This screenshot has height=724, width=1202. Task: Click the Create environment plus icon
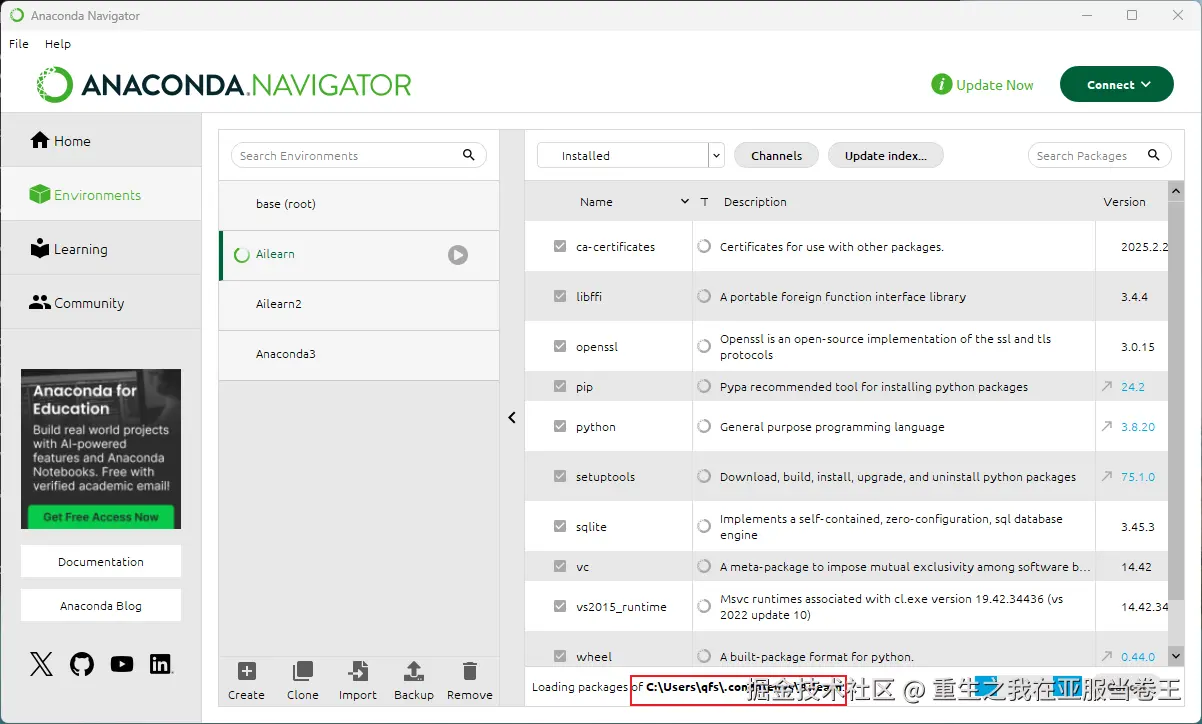point(247,671)
